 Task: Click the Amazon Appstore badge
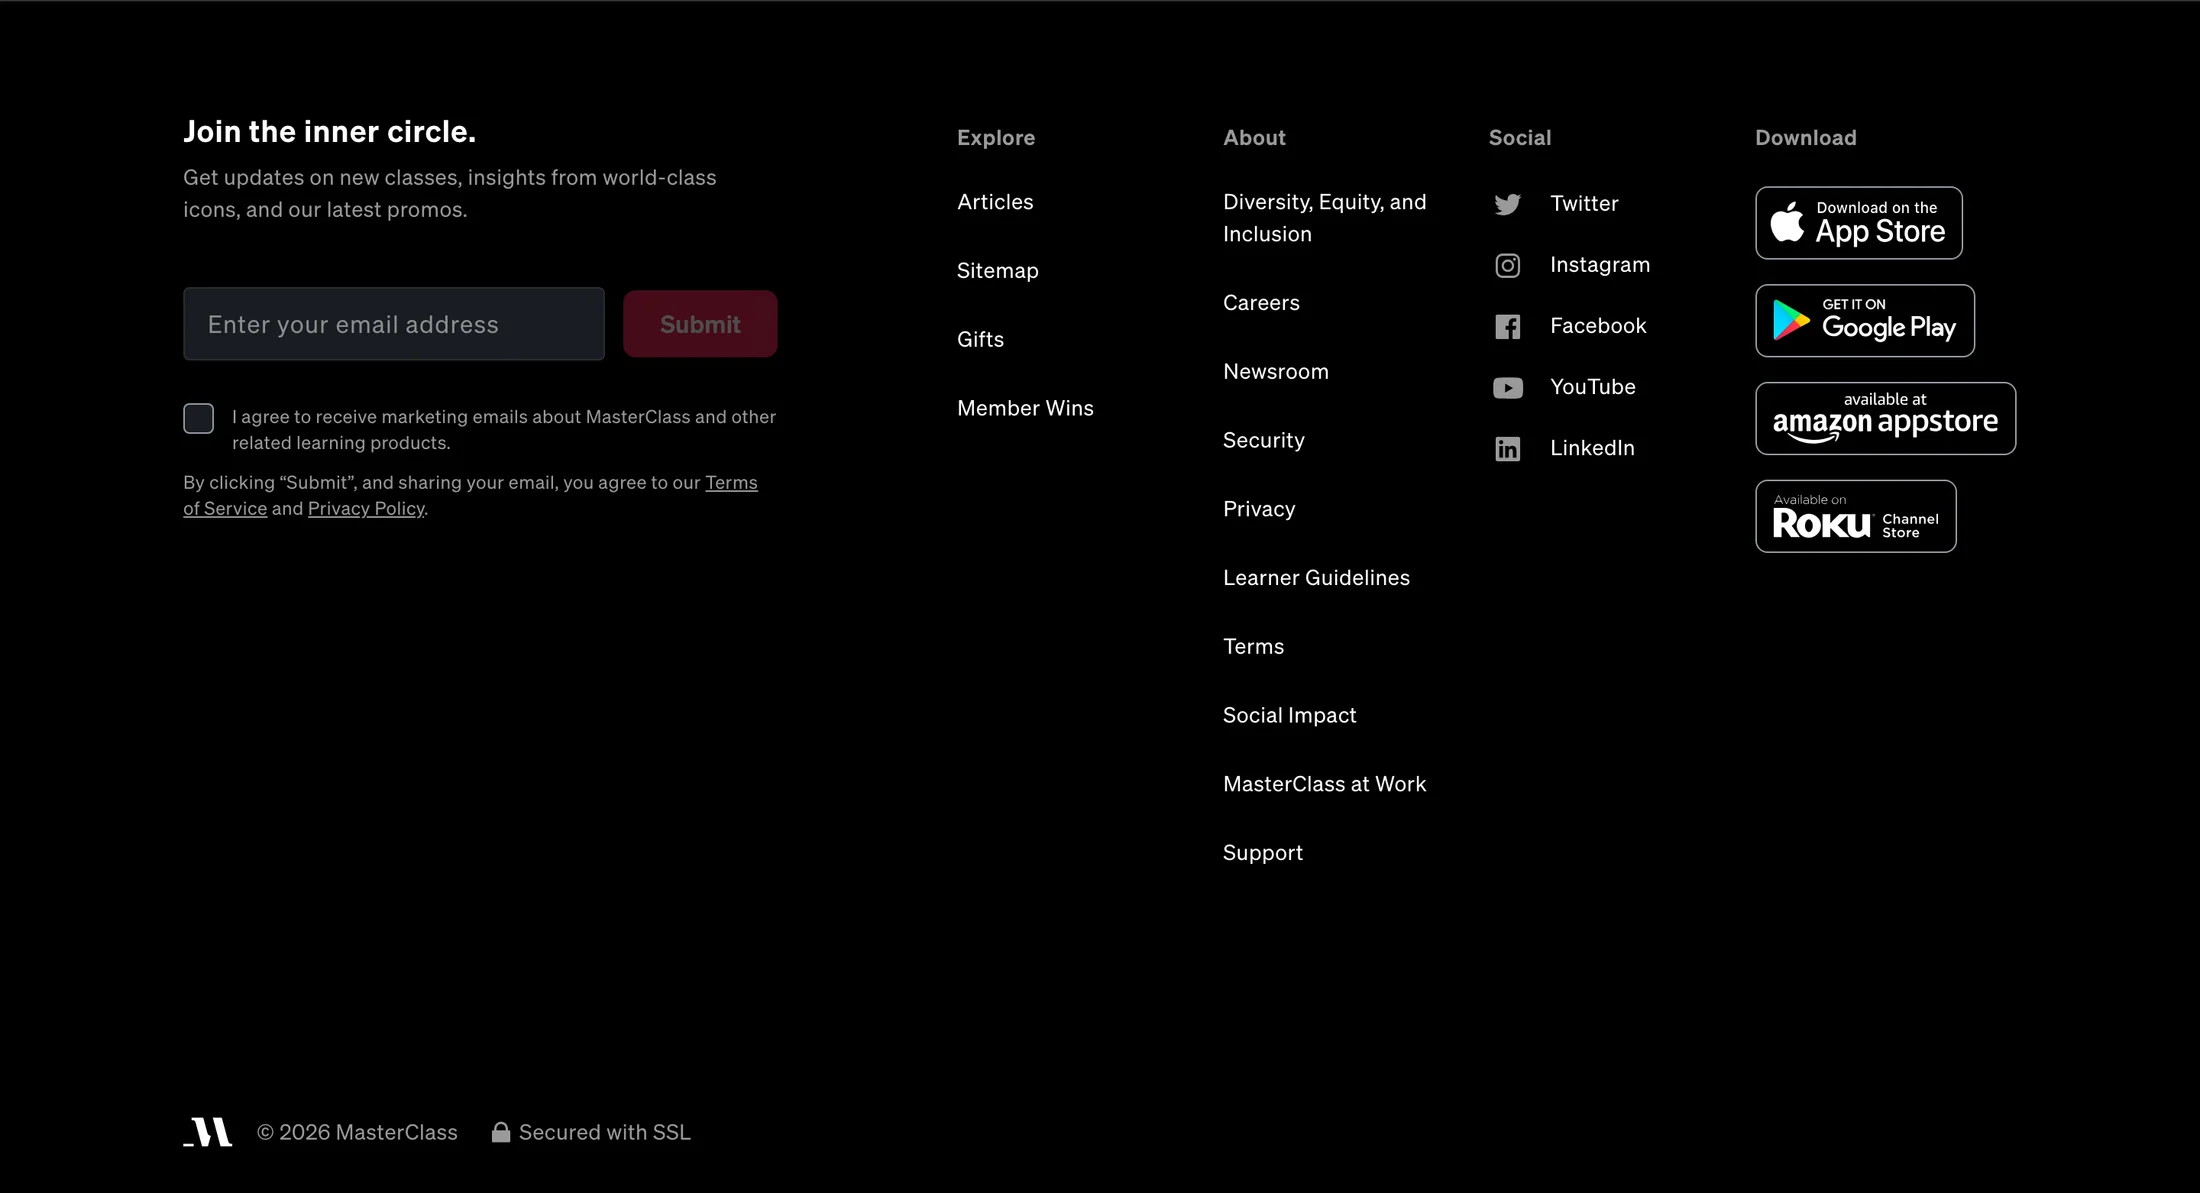point(1885,418)
